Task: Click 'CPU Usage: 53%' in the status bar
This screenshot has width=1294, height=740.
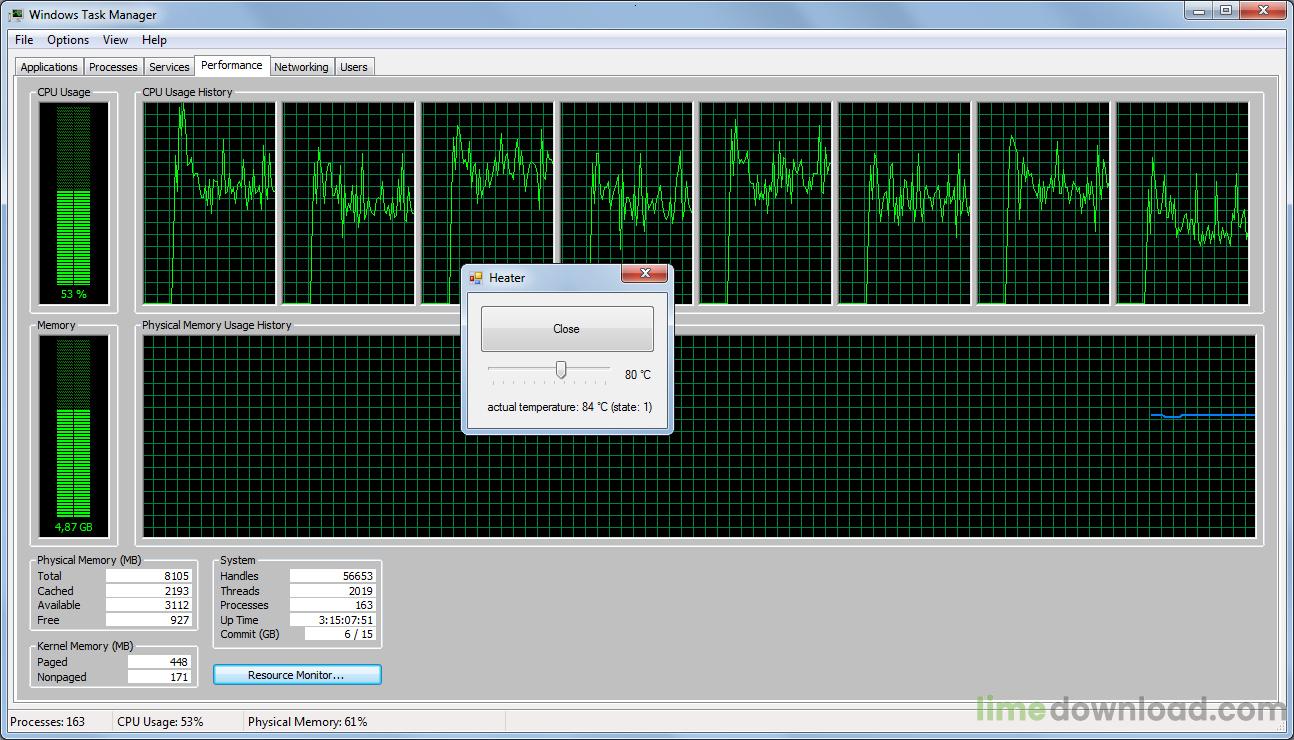Action: (x=160, y=722)
